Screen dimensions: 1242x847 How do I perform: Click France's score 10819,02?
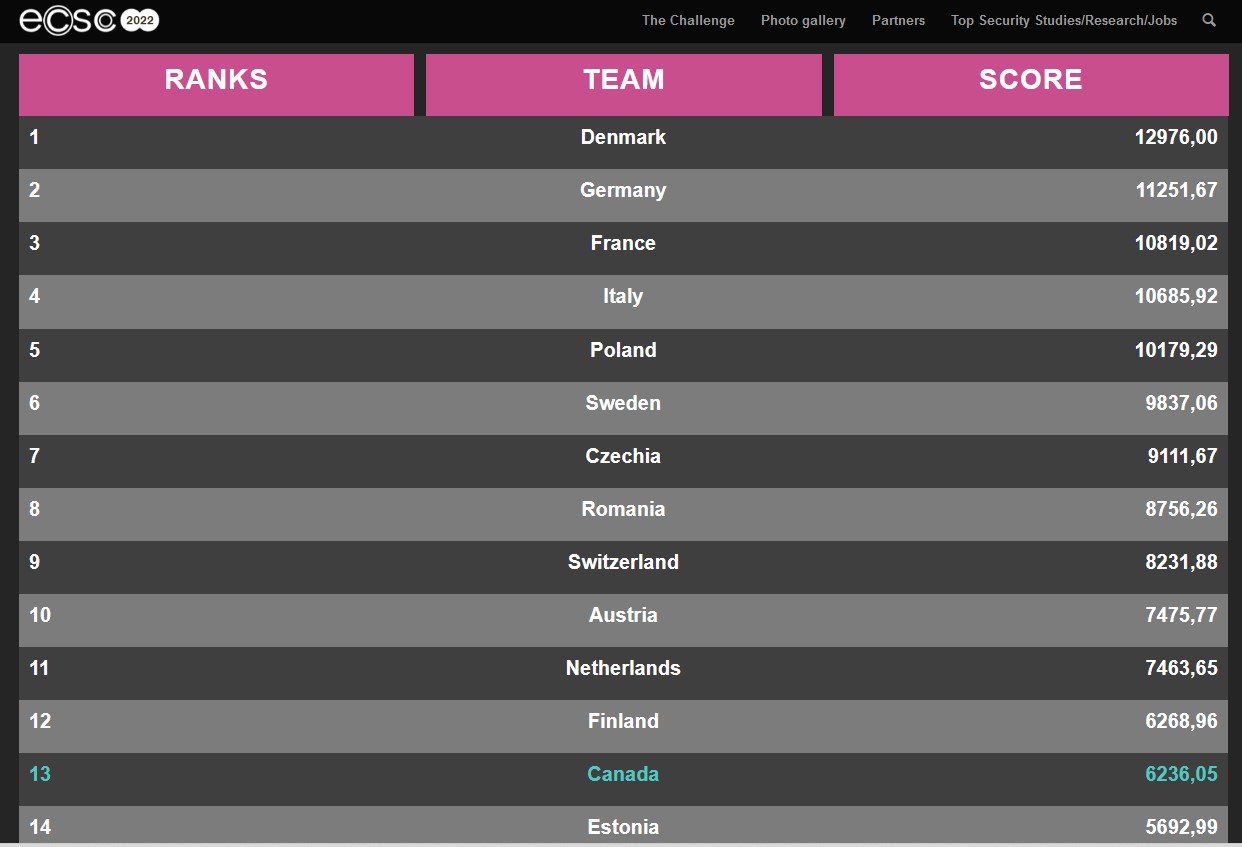[x=1176, y=243]
